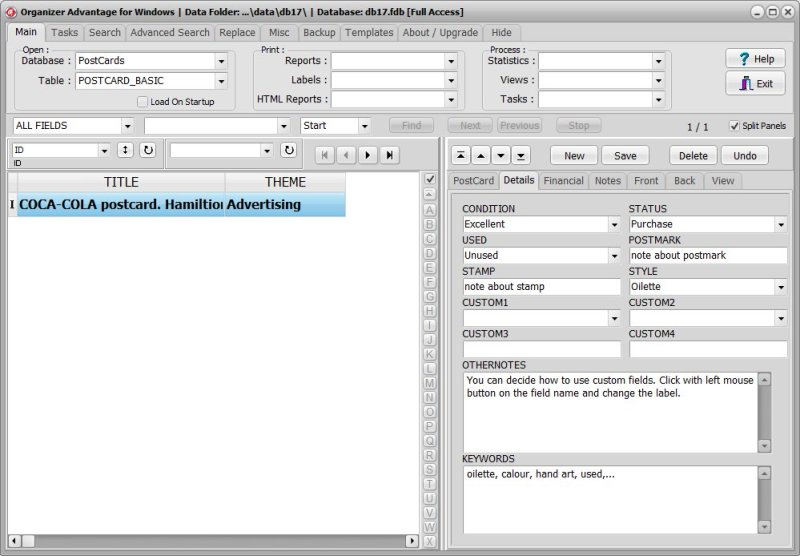Open Help with question mark icon
Viewport: 800px width, 556px height.
(756, 59)
